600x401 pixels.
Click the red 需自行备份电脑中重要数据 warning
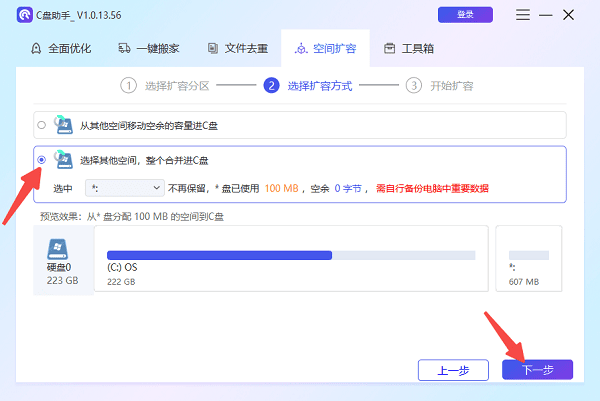pyautogui.click(x=432, y=188)
